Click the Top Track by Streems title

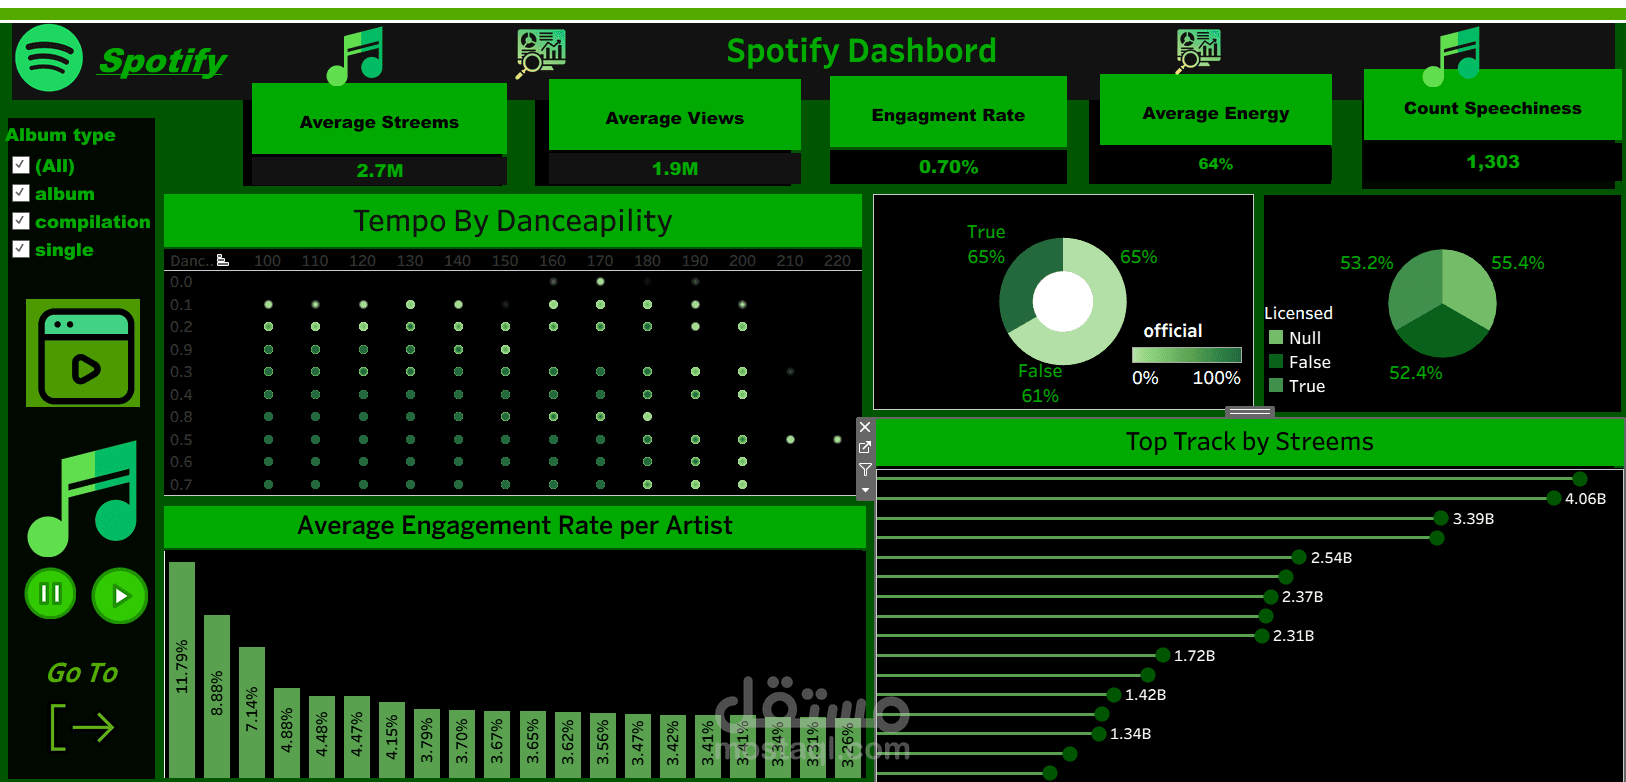point(1250,442)
